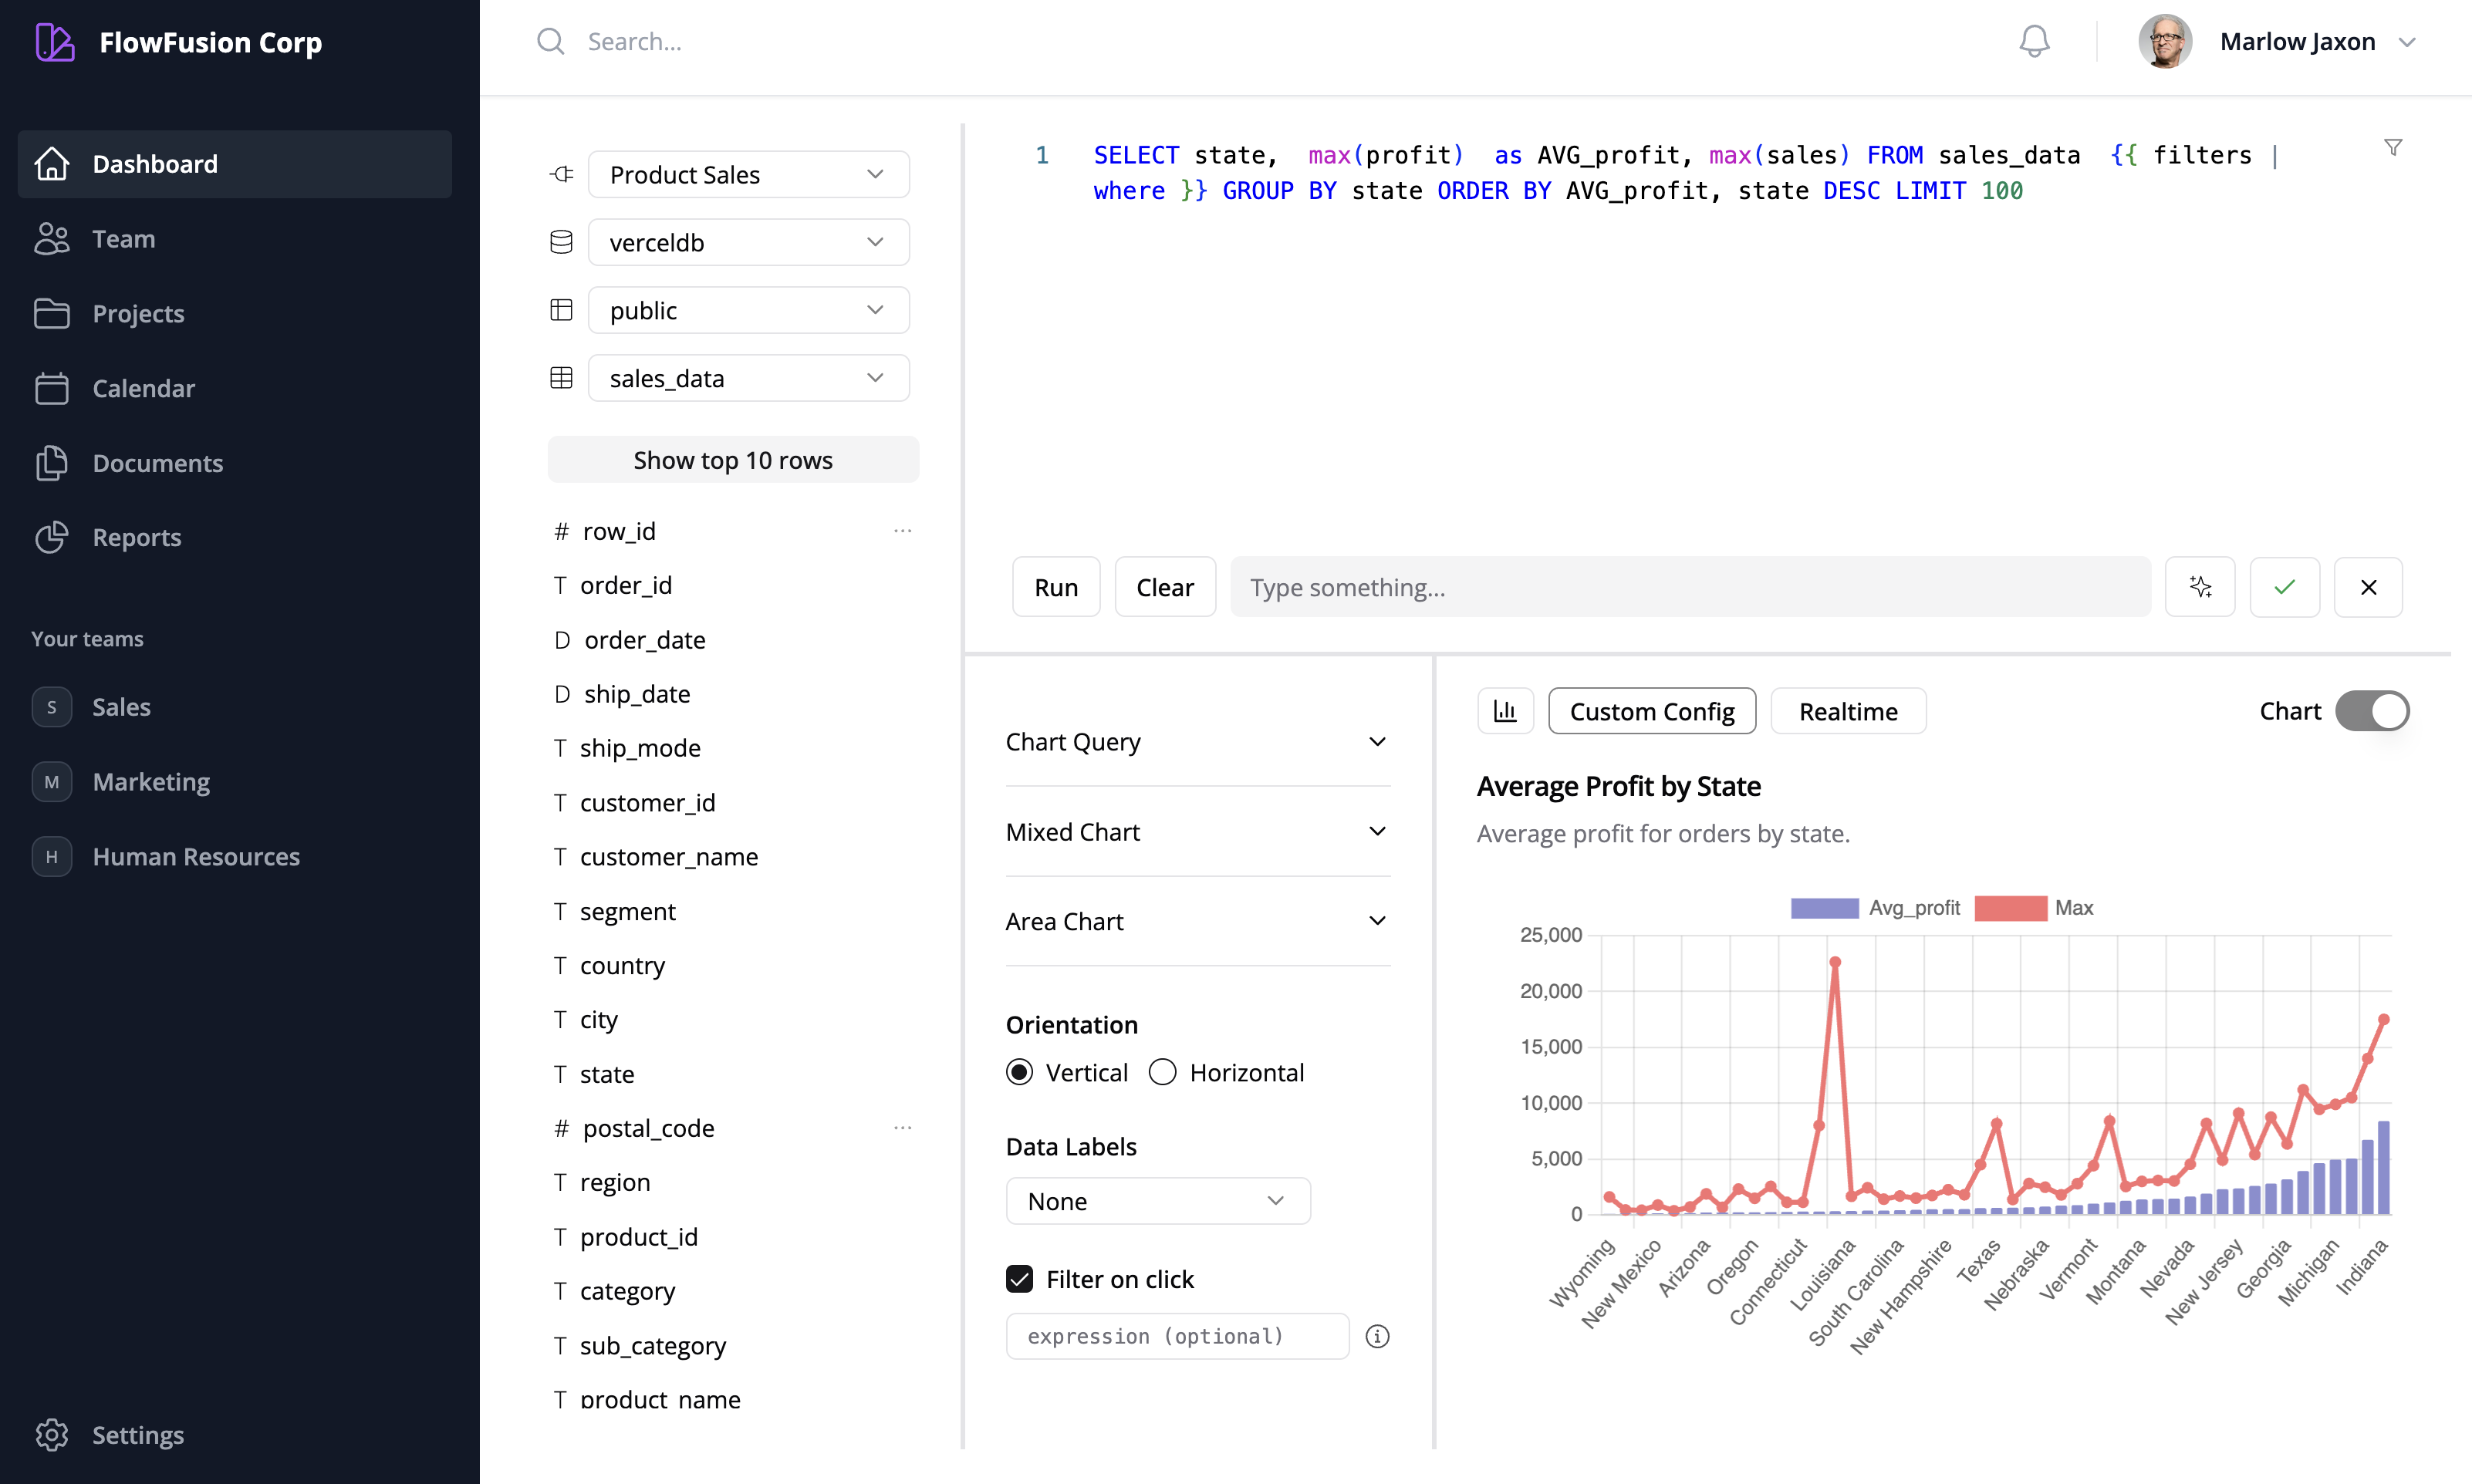Uncheck the Filter on click checkbox
The height and width of the screenshot is (1484, 2472).
point(1019,1279)
